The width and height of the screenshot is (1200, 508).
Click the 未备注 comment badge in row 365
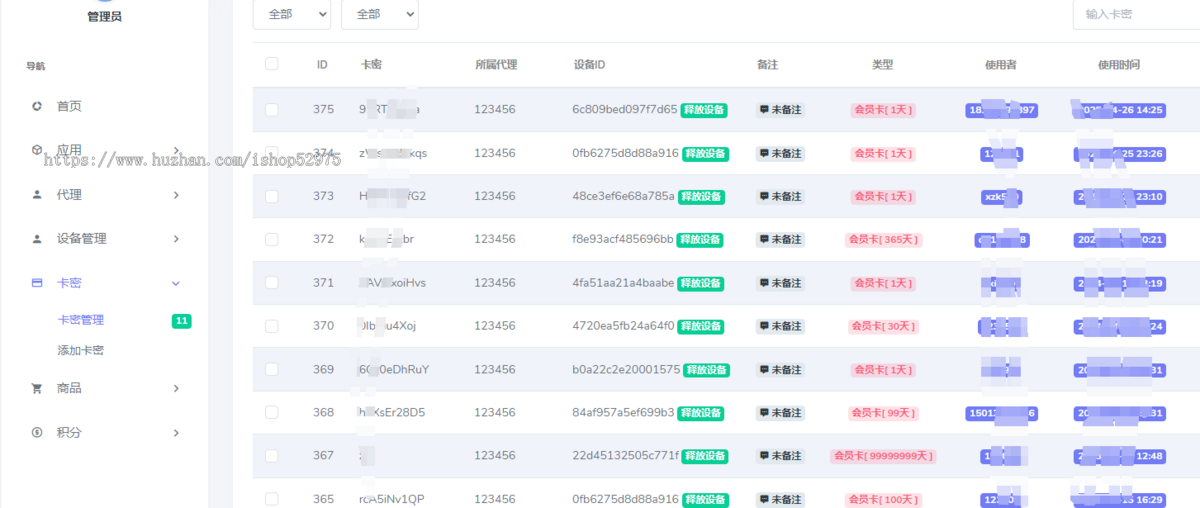tap(780, 499)
